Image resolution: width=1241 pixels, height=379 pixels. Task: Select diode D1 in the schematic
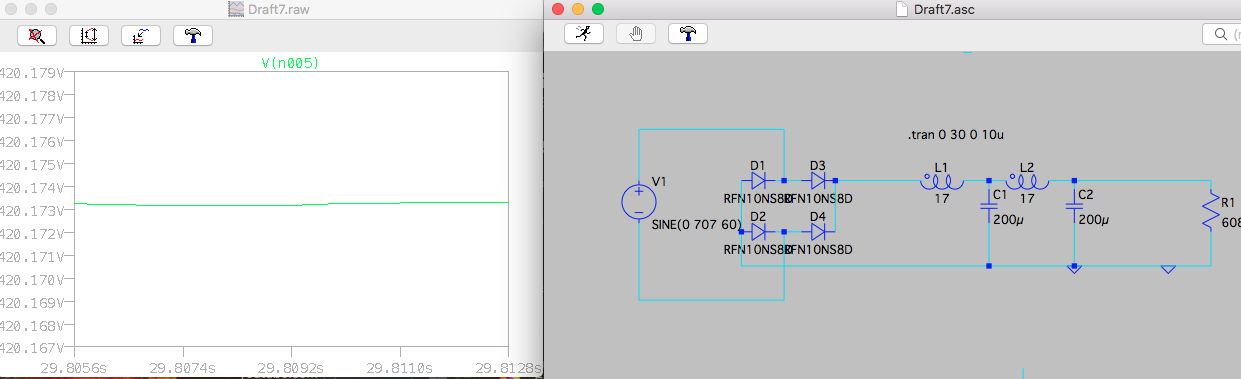click(758, 181)
